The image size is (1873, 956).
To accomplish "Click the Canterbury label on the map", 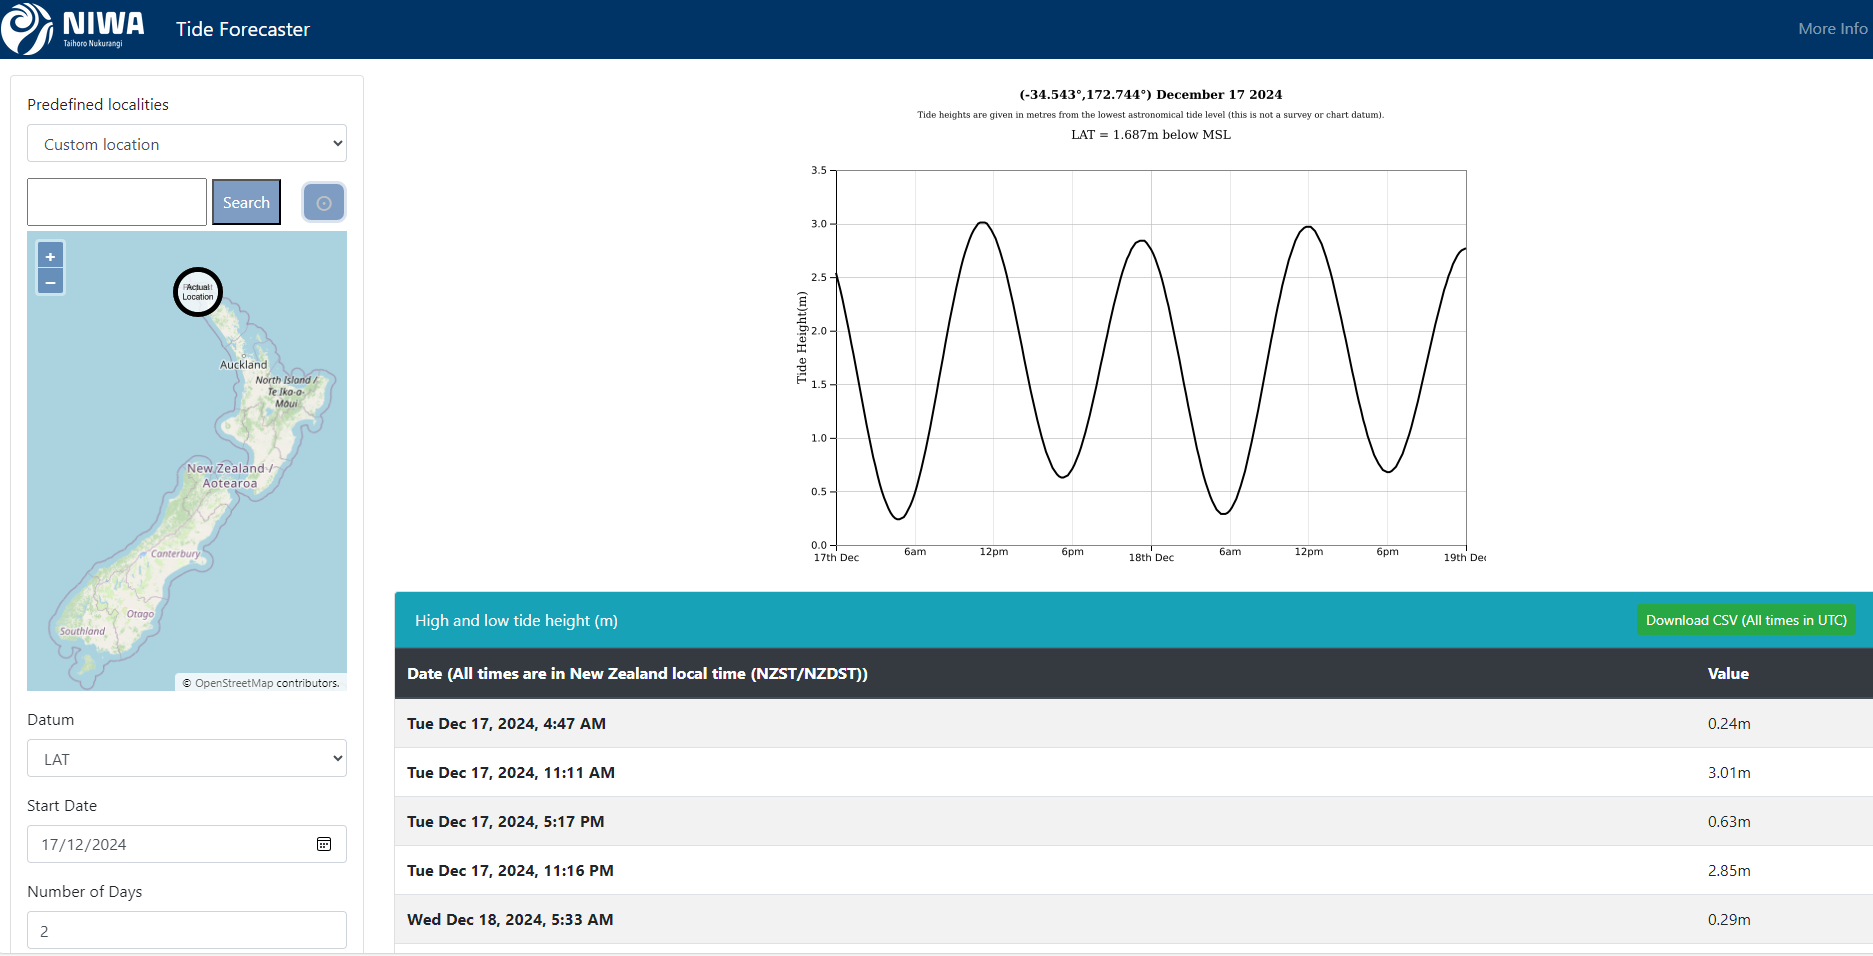I will (175, 553).
